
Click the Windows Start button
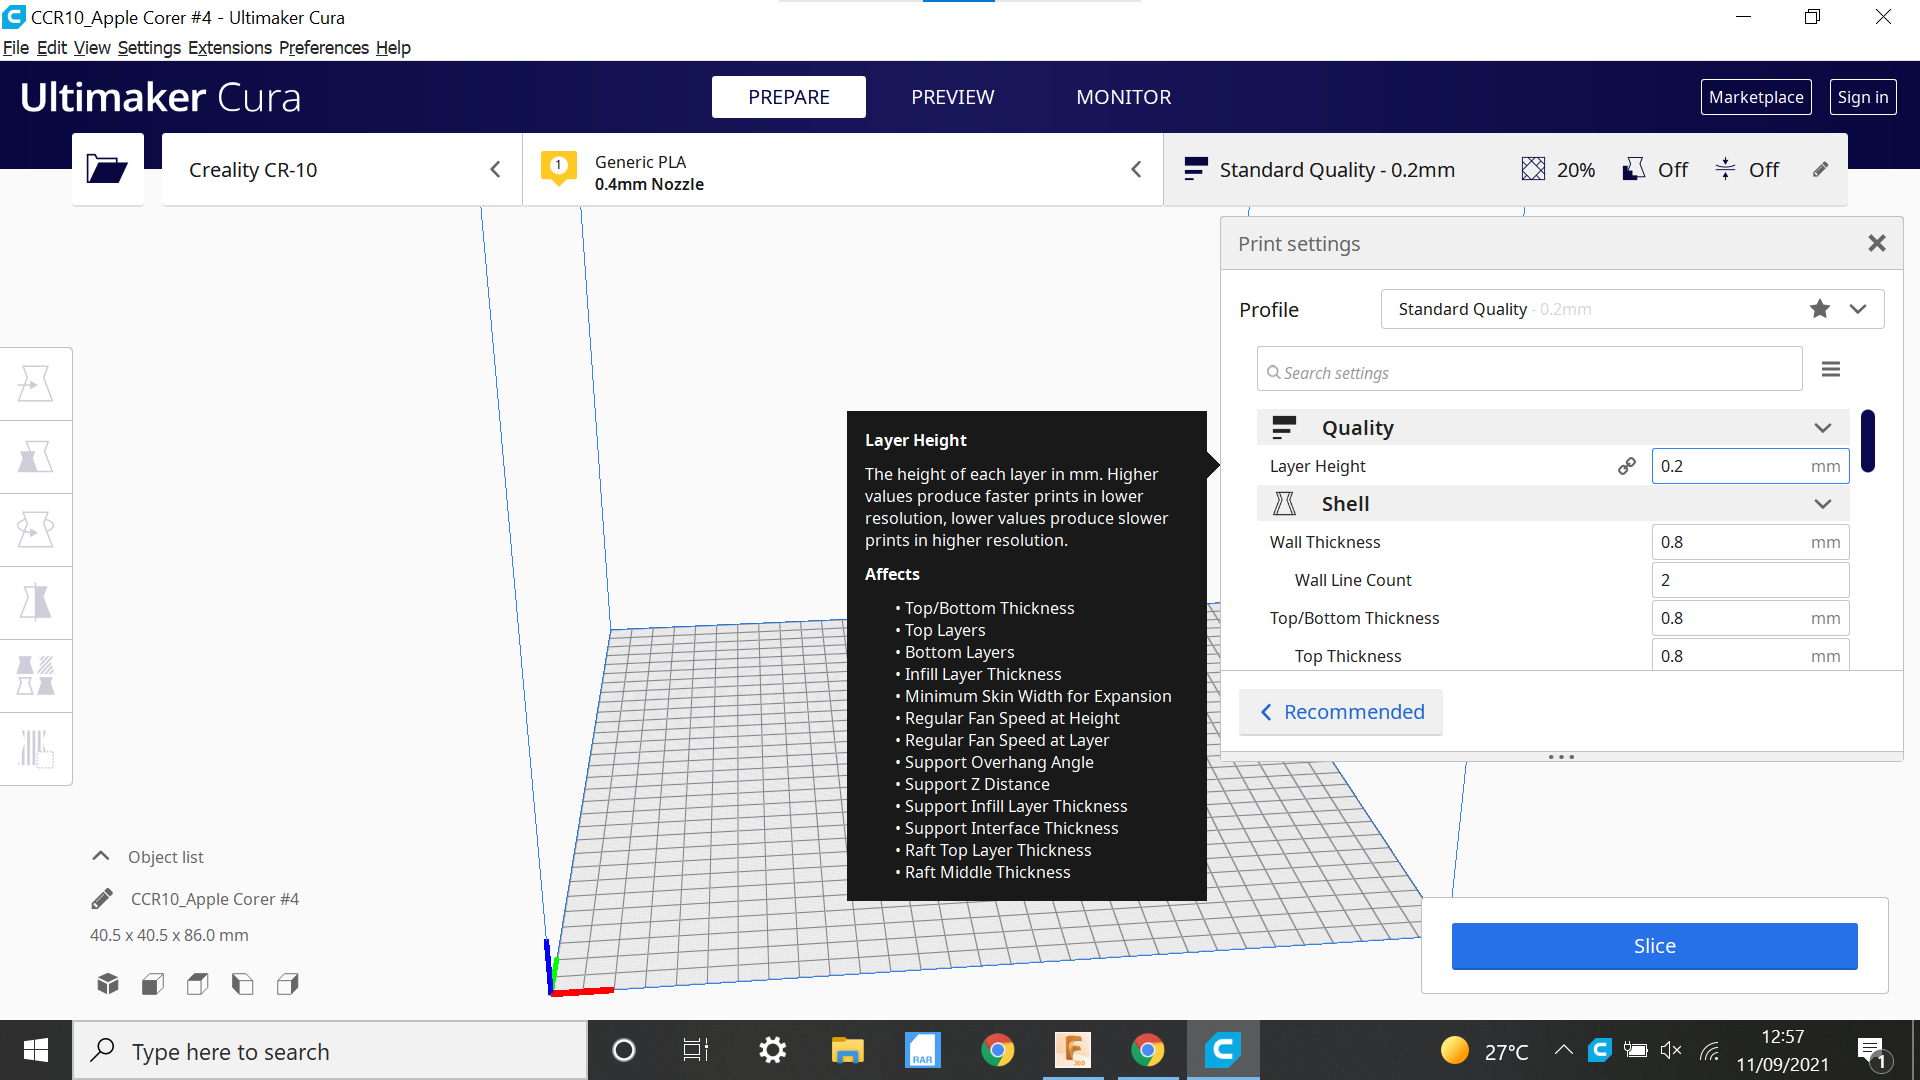36,1050
